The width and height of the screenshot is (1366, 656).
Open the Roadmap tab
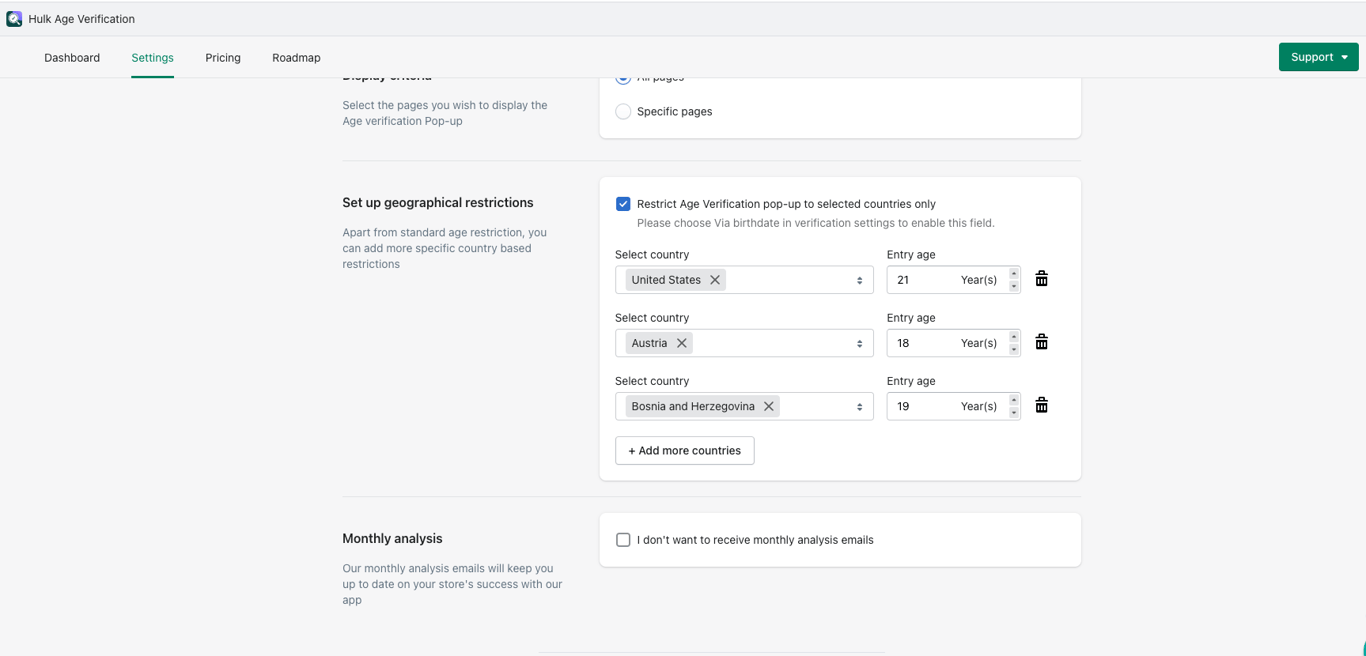pyautogui.click(x=296, y=58)
